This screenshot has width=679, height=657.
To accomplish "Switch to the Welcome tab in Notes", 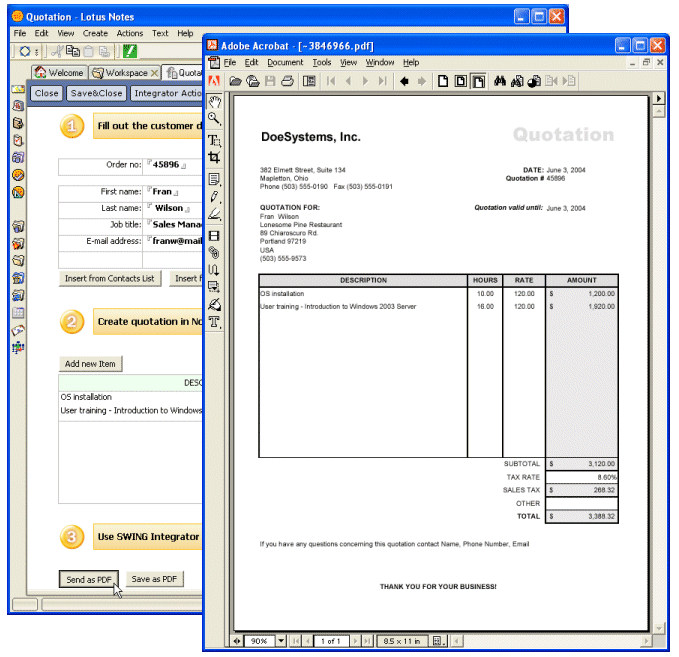I will point(60,73).
